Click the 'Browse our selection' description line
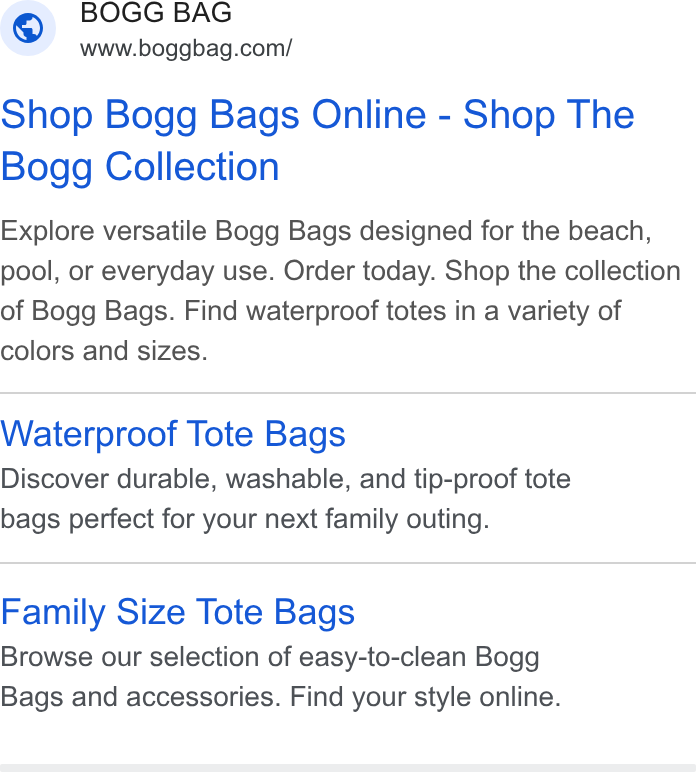696x772 pixels. click(x=270, y=657)
